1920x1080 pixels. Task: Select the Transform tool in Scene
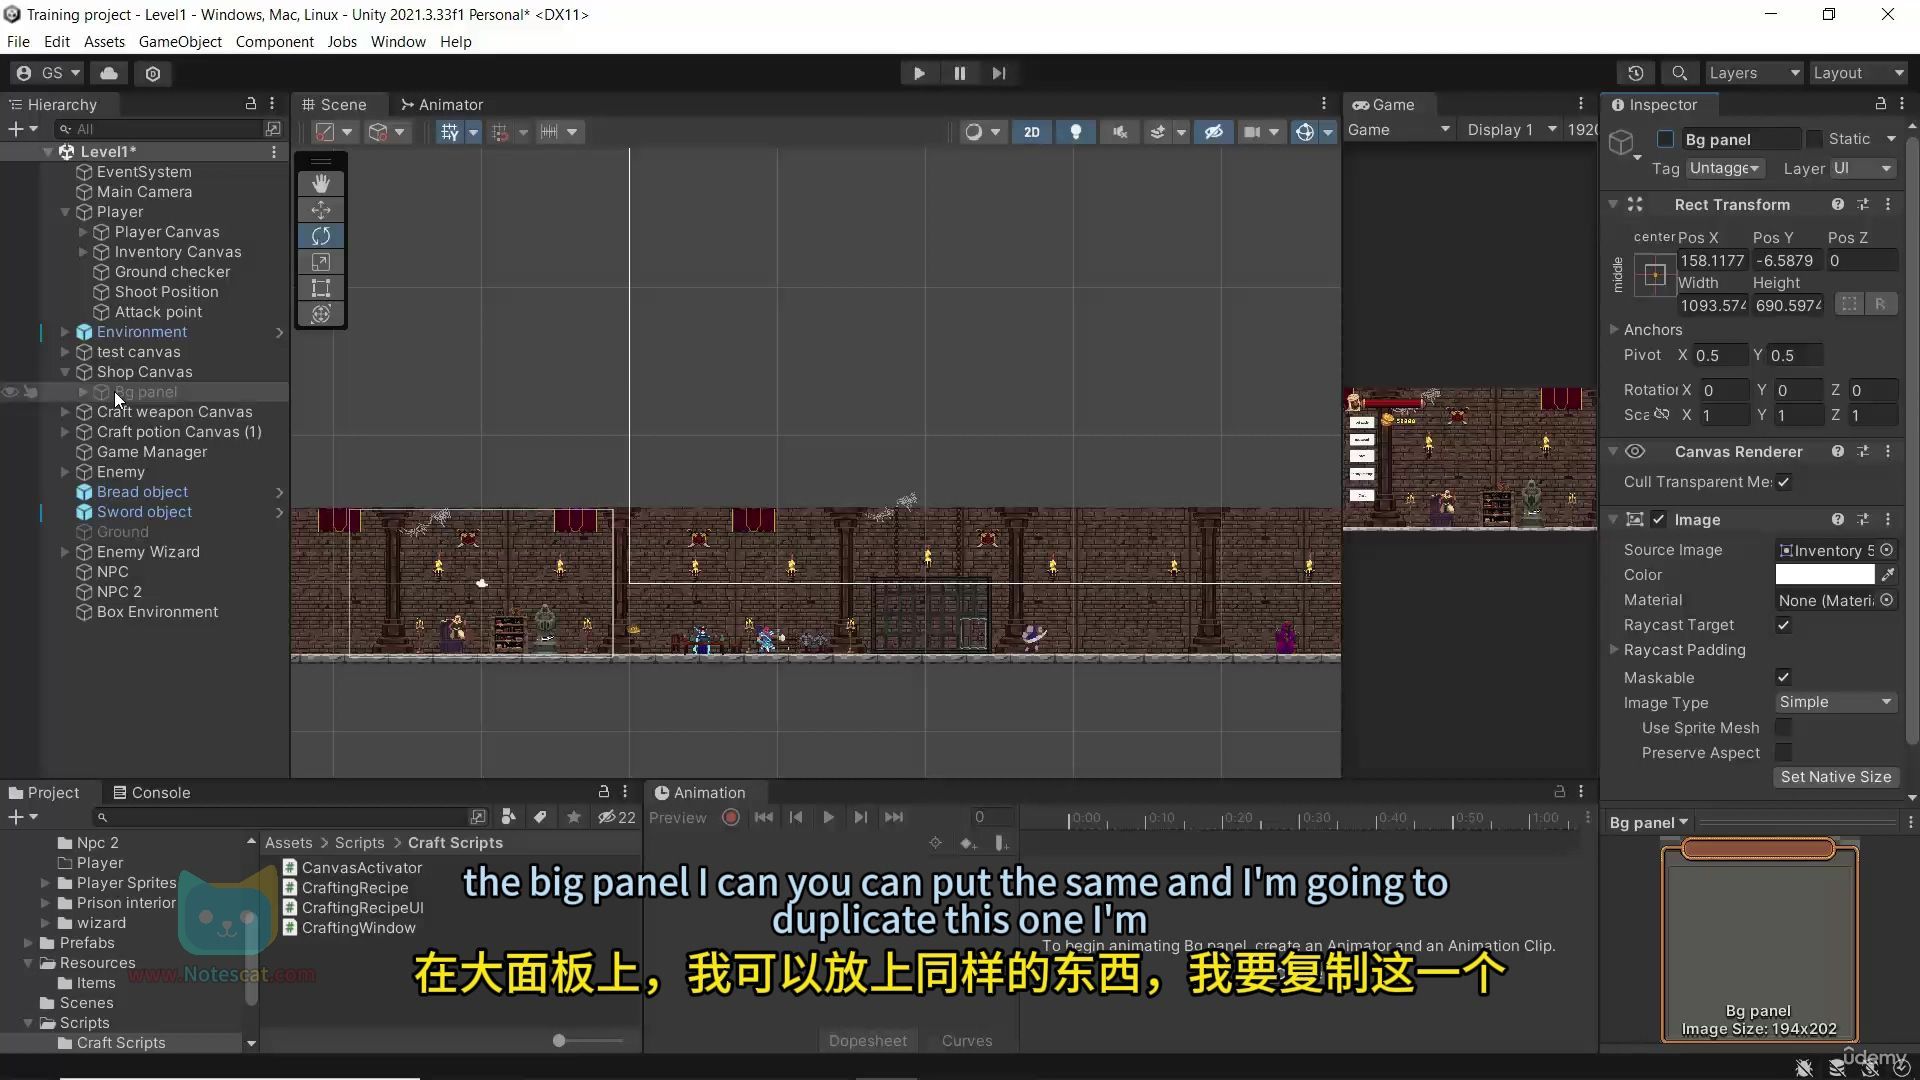coord(321,314)
